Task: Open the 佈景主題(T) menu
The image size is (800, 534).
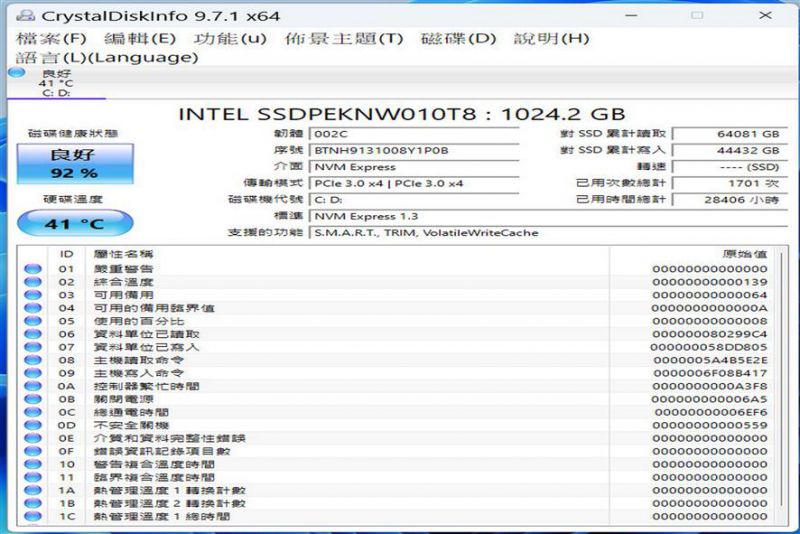Action: [x=344, y=38]
